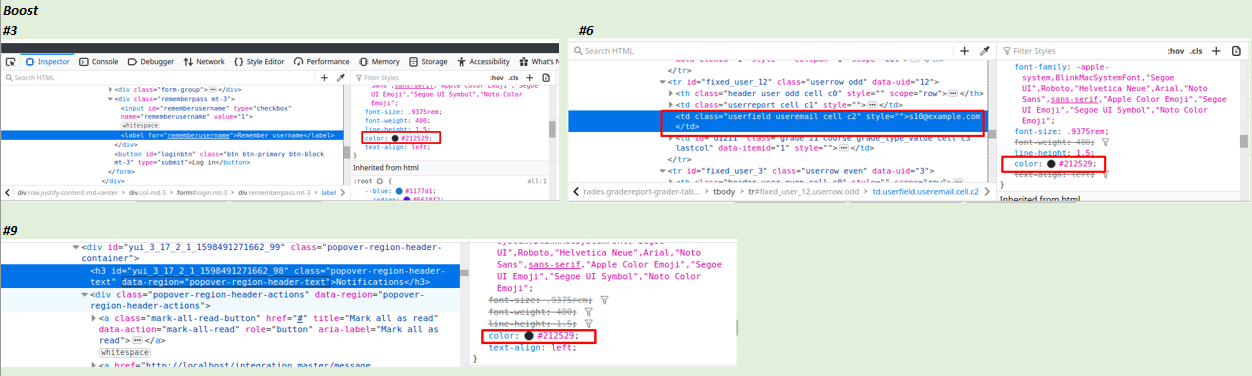The width and height of the screenshot is (1252, 376).
Task: Expand the td class userreport cell c1 node
Action: click(671, 104)
